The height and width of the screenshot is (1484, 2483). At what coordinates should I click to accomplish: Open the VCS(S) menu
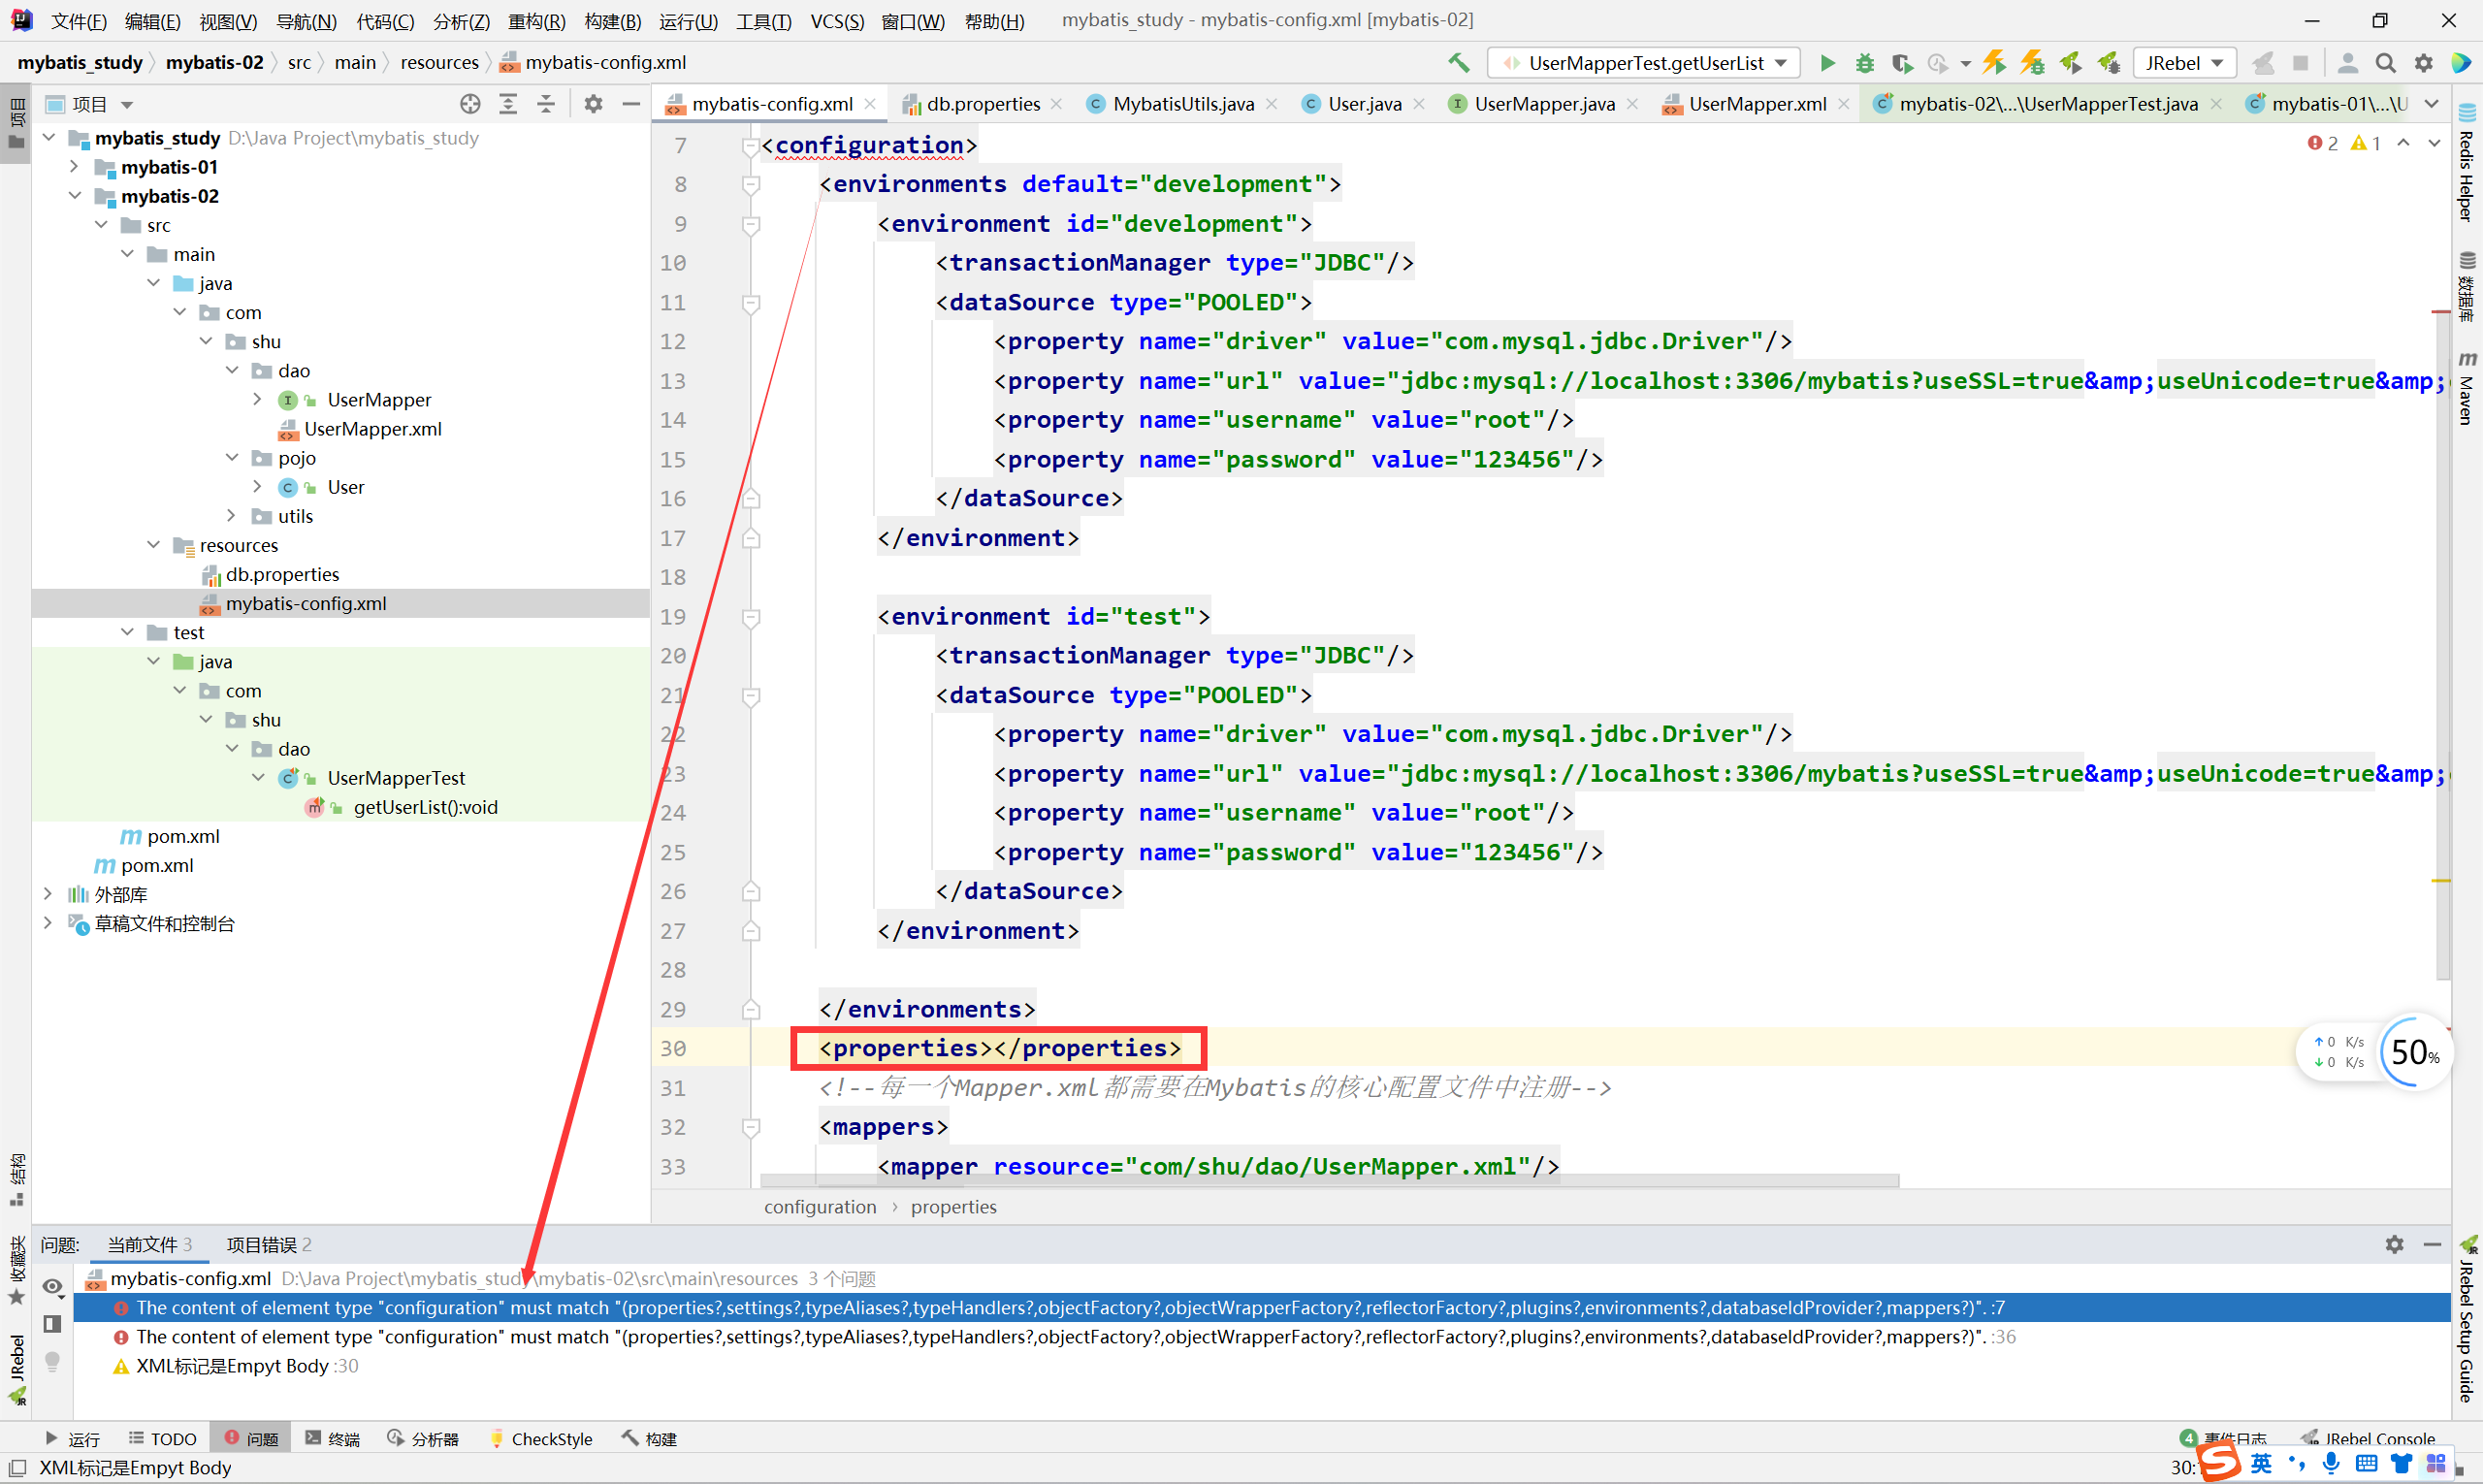(x=836, y=21)
